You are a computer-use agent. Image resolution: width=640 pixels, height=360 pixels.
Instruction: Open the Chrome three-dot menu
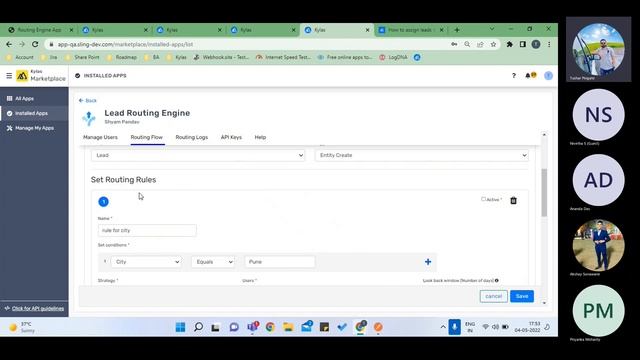[x=549, y=44]
